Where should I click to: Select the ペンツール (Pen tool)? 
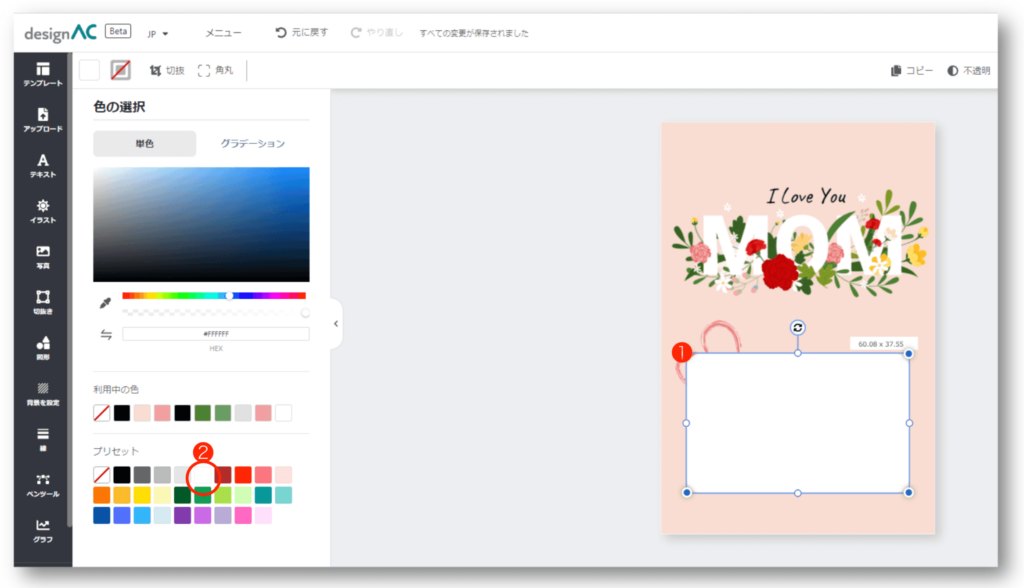(x=43, y=485)
